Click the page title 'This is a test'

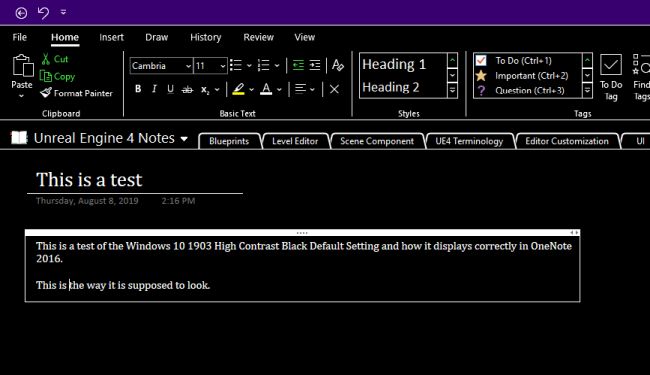[x=89, y=180]
